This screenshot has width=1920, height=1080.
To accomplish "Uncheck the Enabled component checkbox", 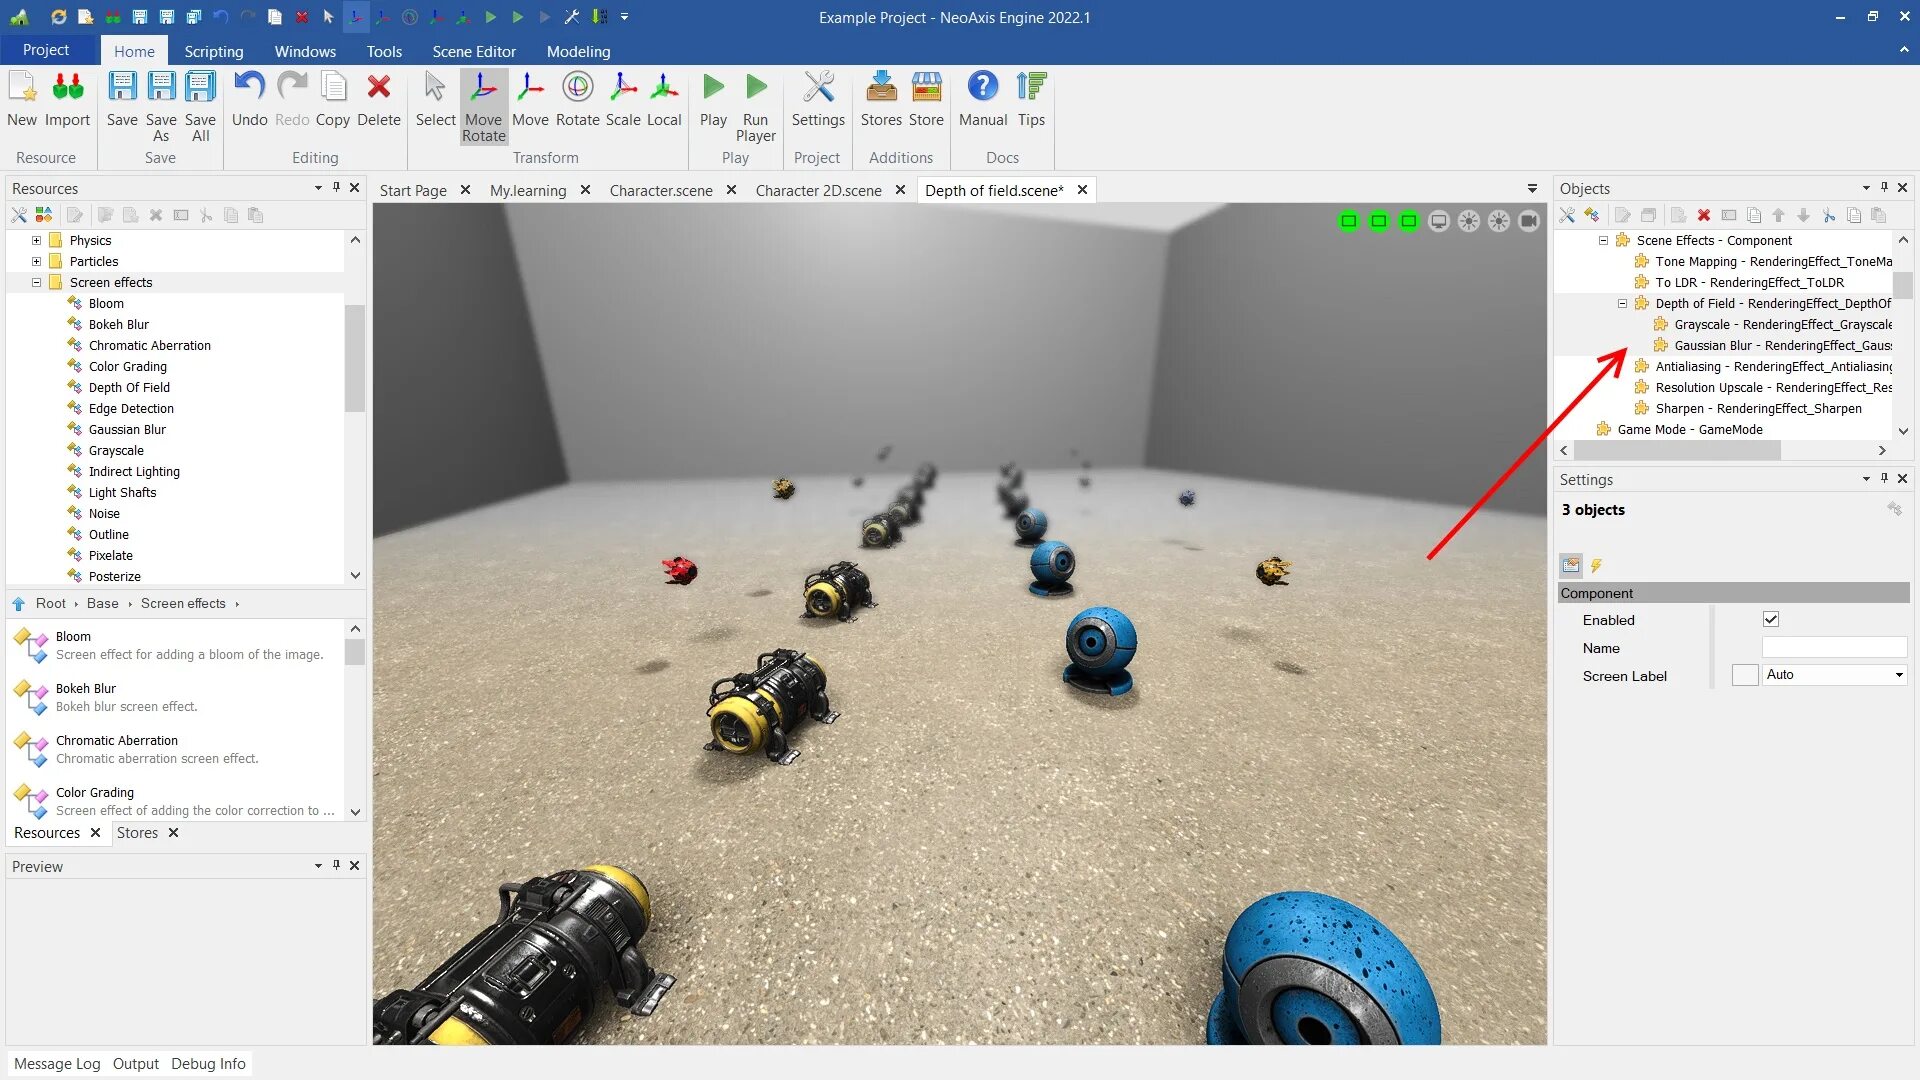I will point(1771,620).
